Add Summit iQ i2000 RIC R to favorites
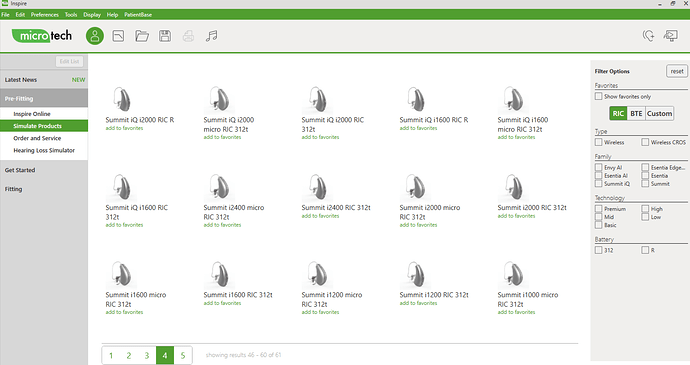Screen dimensions: 690x365 [124, 128]
